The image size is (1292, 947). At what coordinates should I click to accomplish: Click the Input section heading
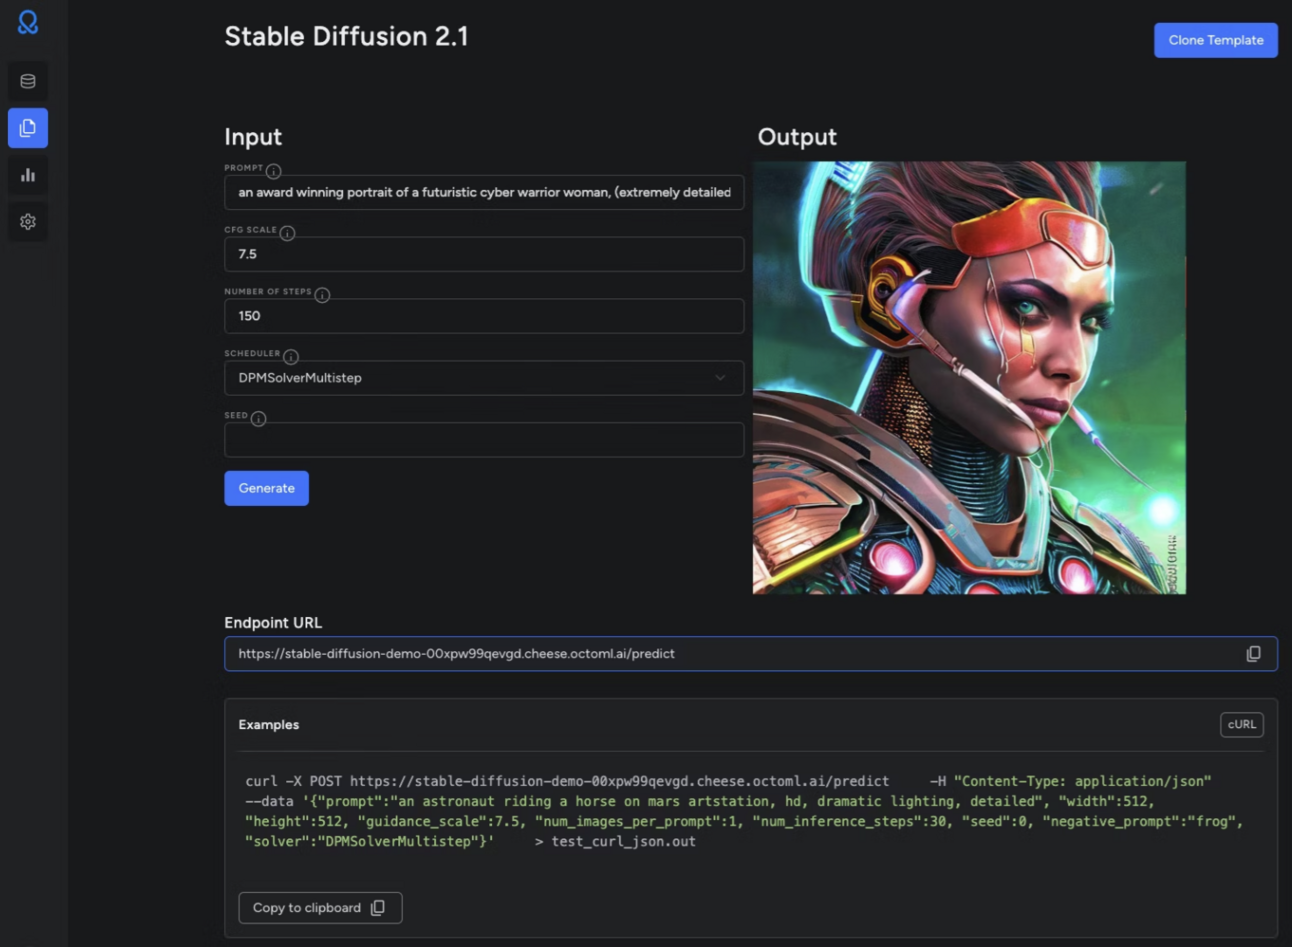point(253,137)
